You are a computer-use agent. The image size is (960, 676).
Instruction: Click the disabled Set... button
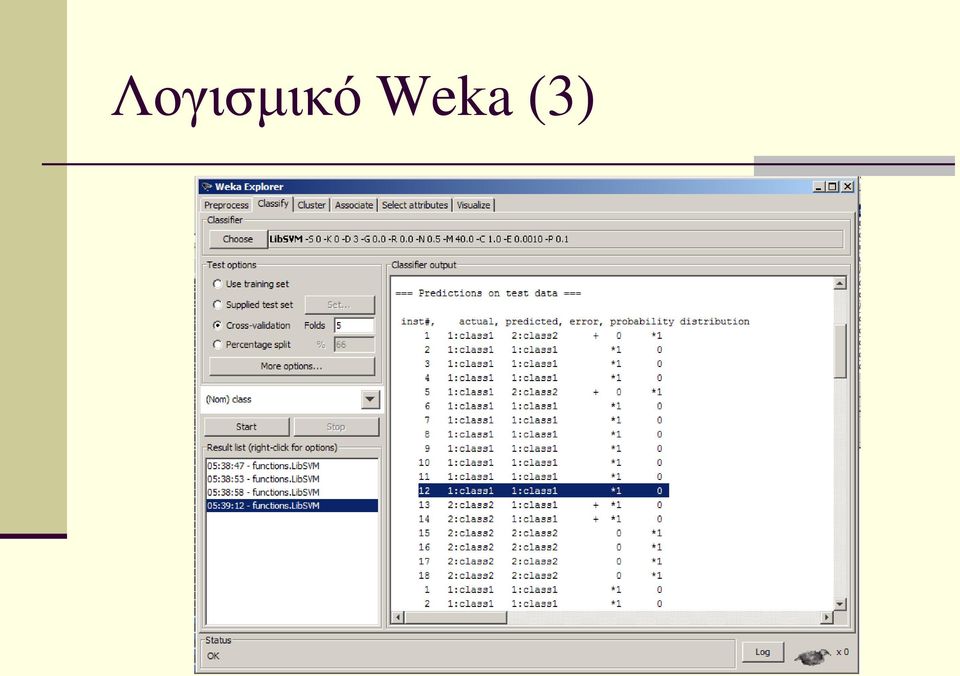click(339, 305)
